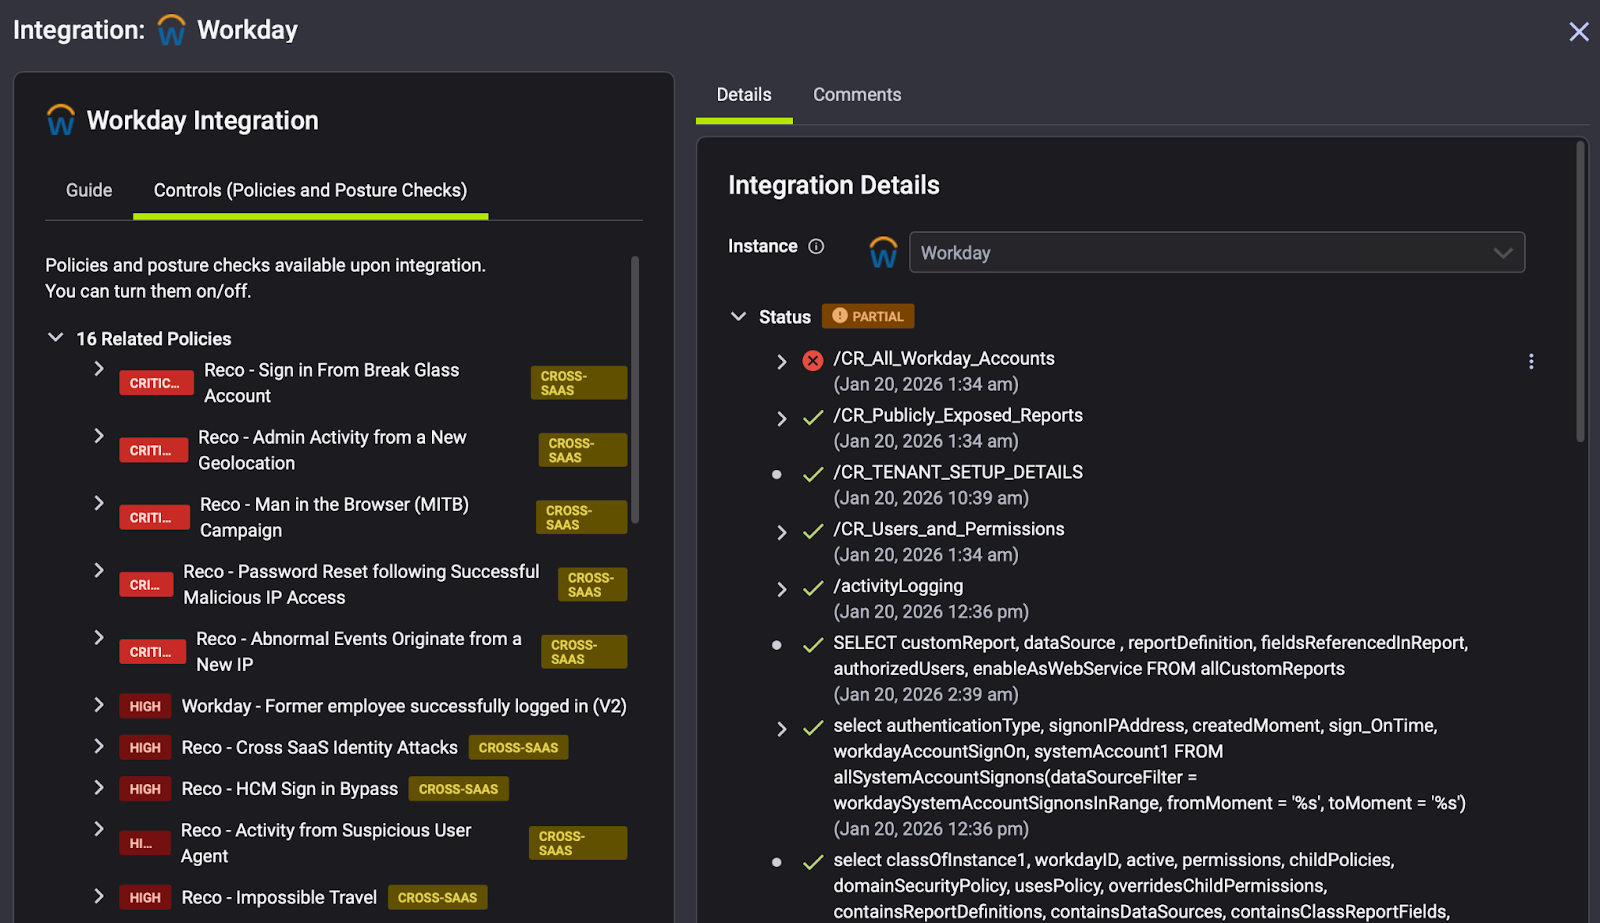Click CROSS-SAAS tag on Password Reset policy
This screenshot has height=923, width=1600.
(592, 584)
